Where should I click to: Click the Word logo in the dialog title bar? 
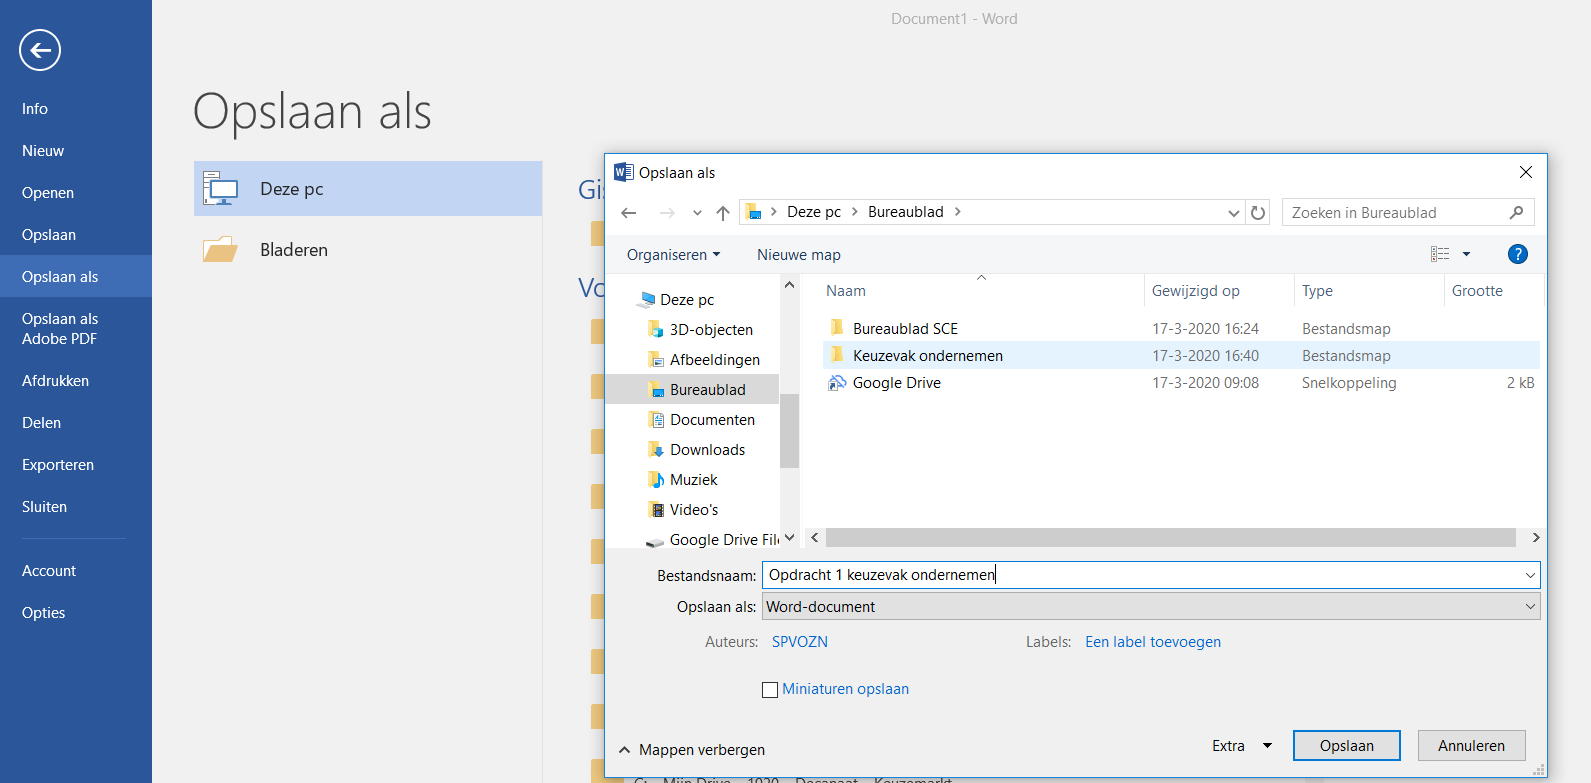(623, 172)
